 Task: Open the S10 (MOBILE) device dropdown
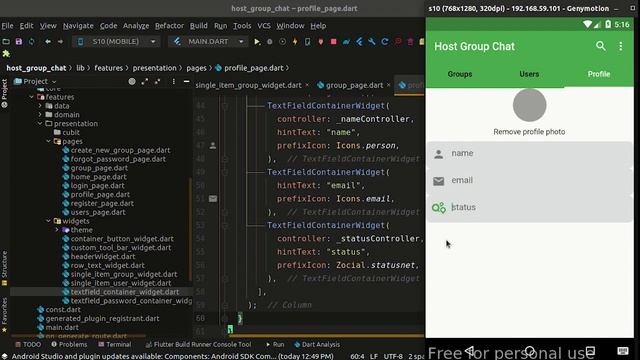click(x=116, y=42)
